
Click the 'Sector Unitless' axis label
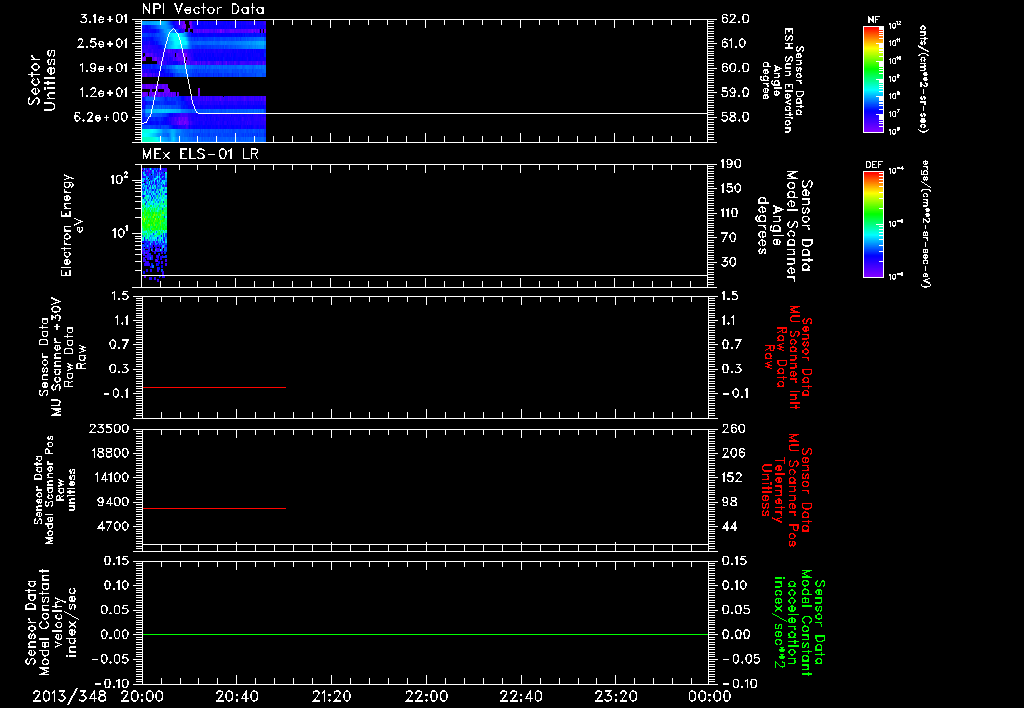point(41,80)
